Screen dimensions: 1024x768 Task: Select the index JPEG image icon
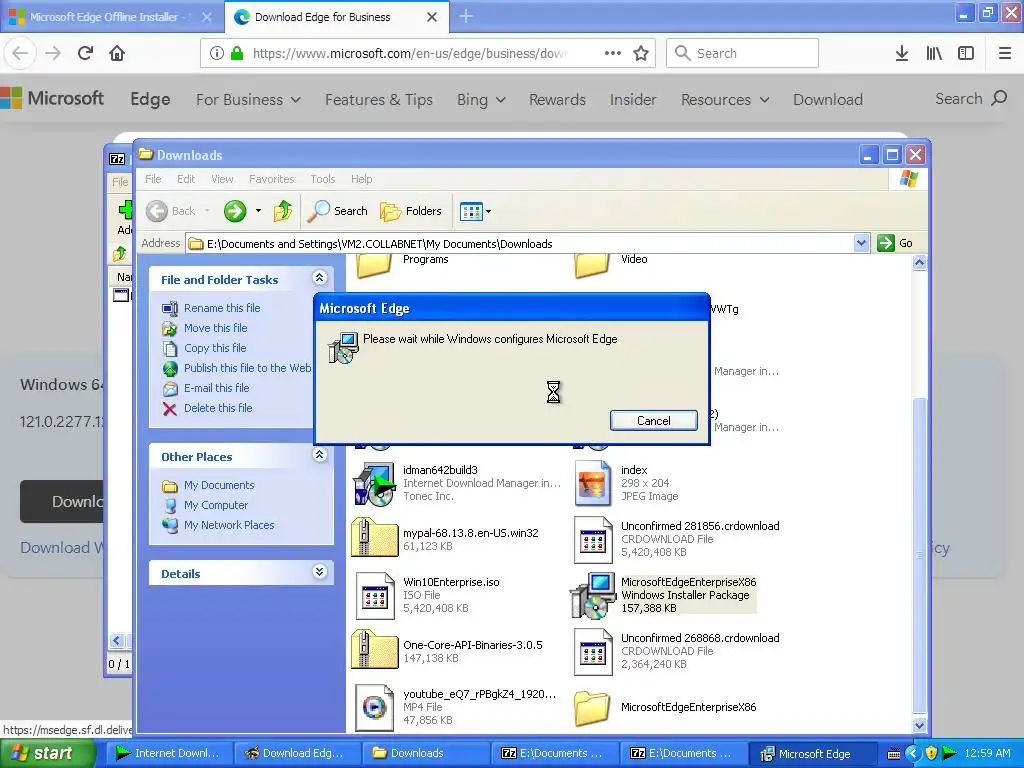pyautogui.click(x=592, y=483)
